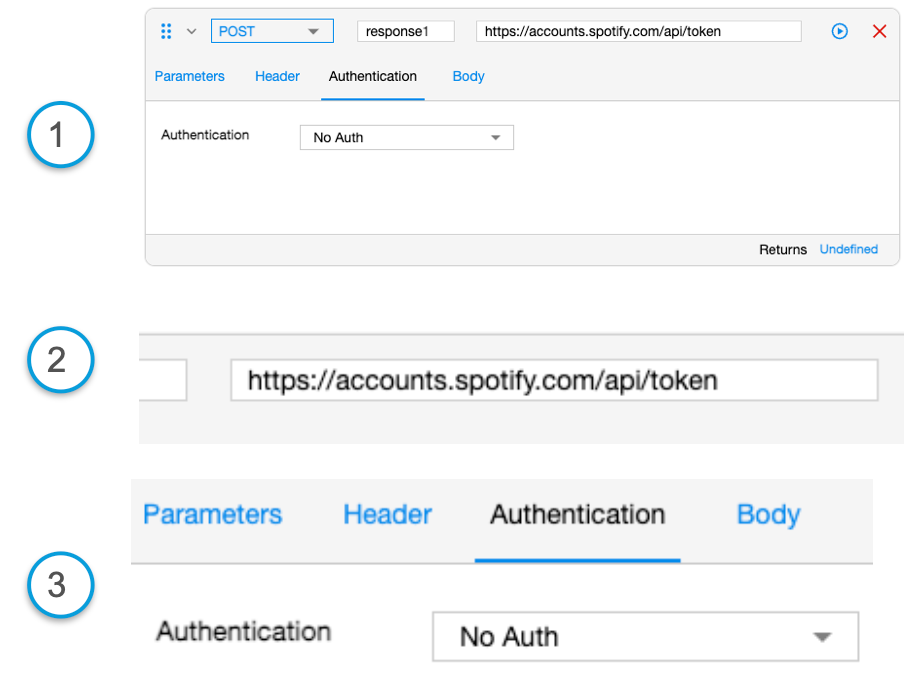Screen dimensions: 922x688
Task: Click the enlarged Authentication field label in panel 3
Action: tap(243, 632)
